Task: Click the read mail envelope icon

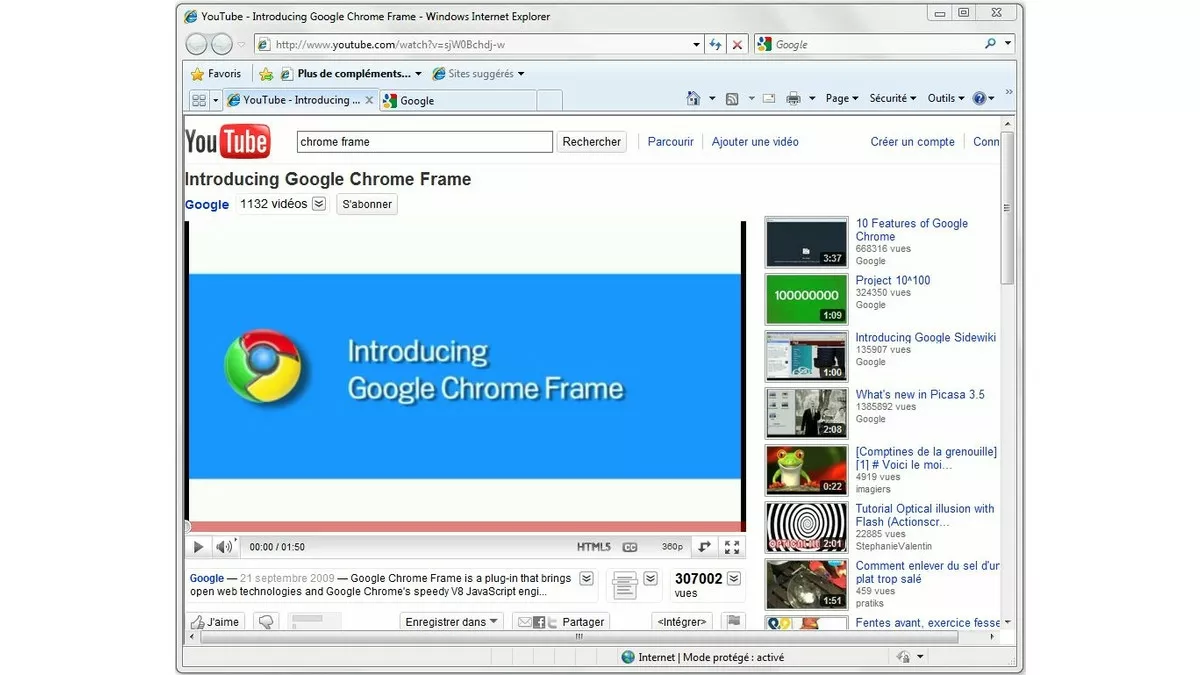Action: point(769,98)
